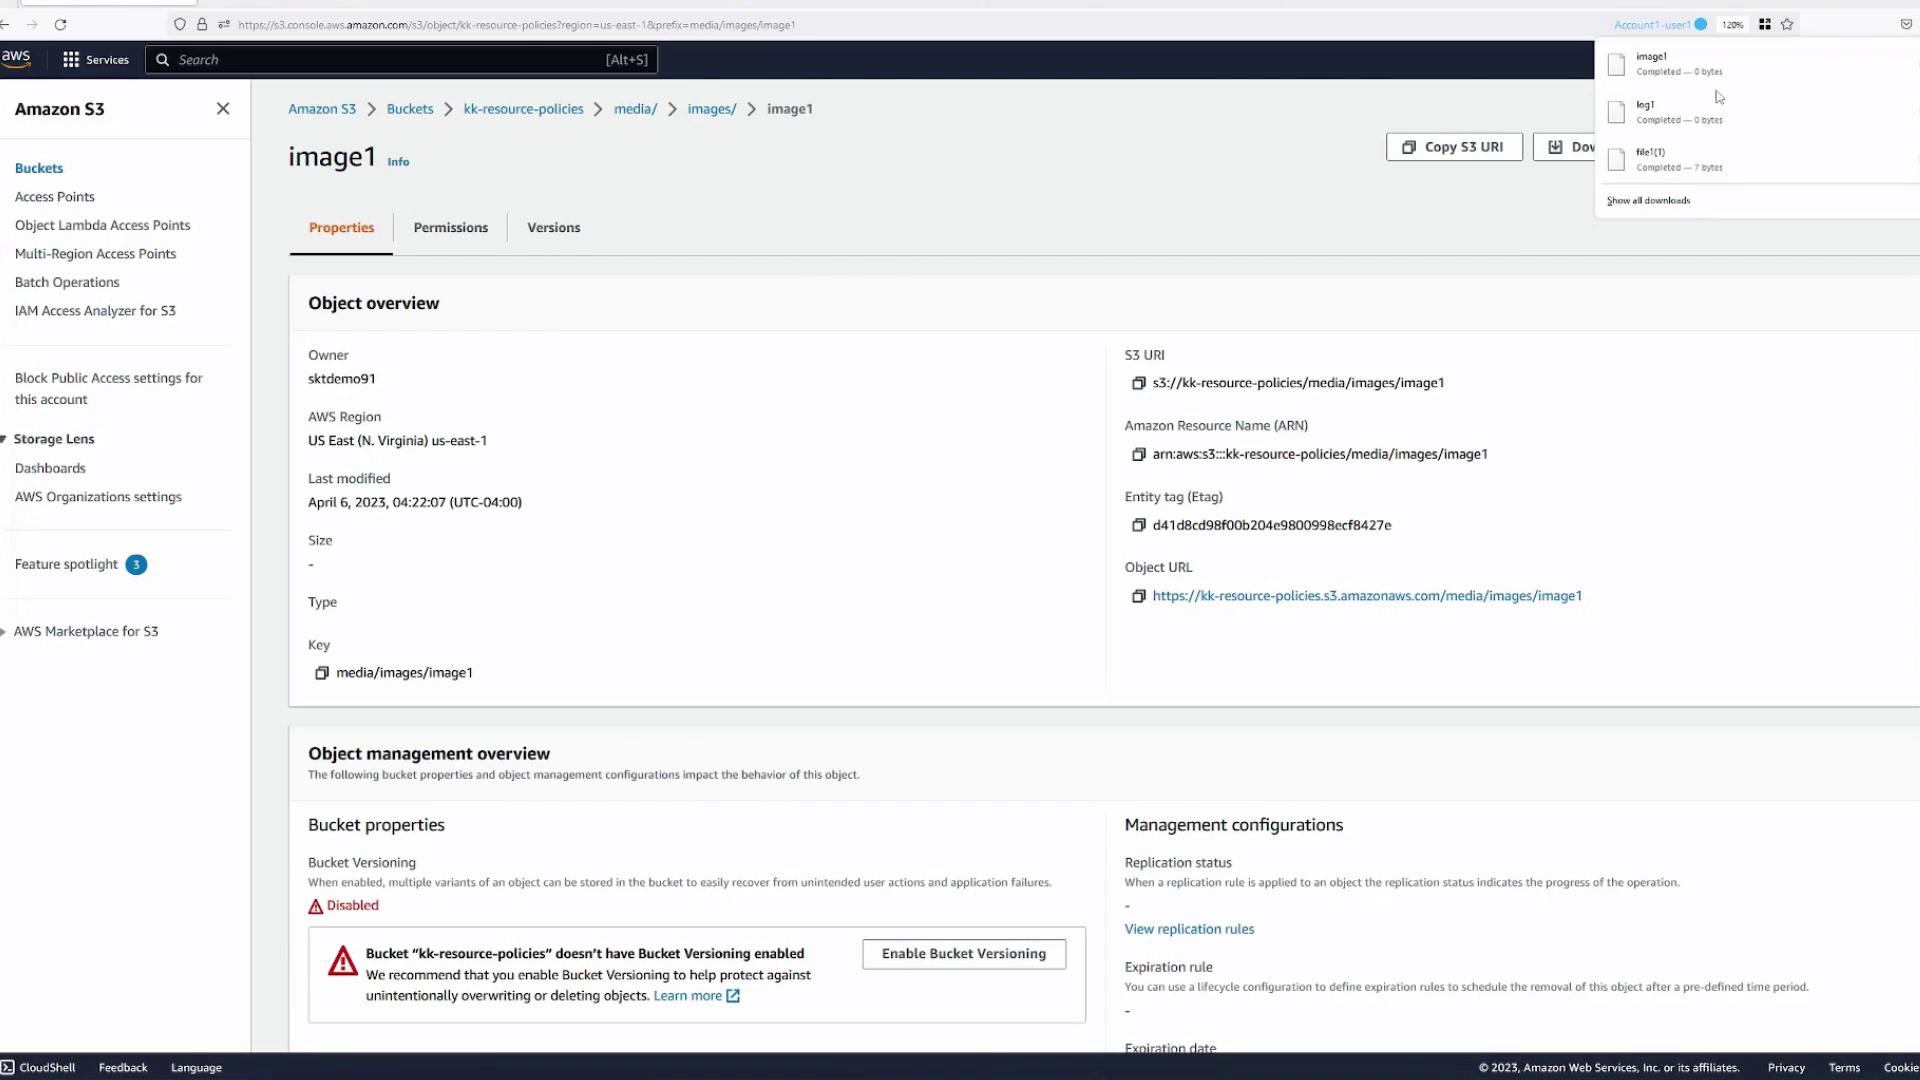The image size is (1920, 1080).
Task: Open Block Public Access settings
Action: click(x=109, y=389)
